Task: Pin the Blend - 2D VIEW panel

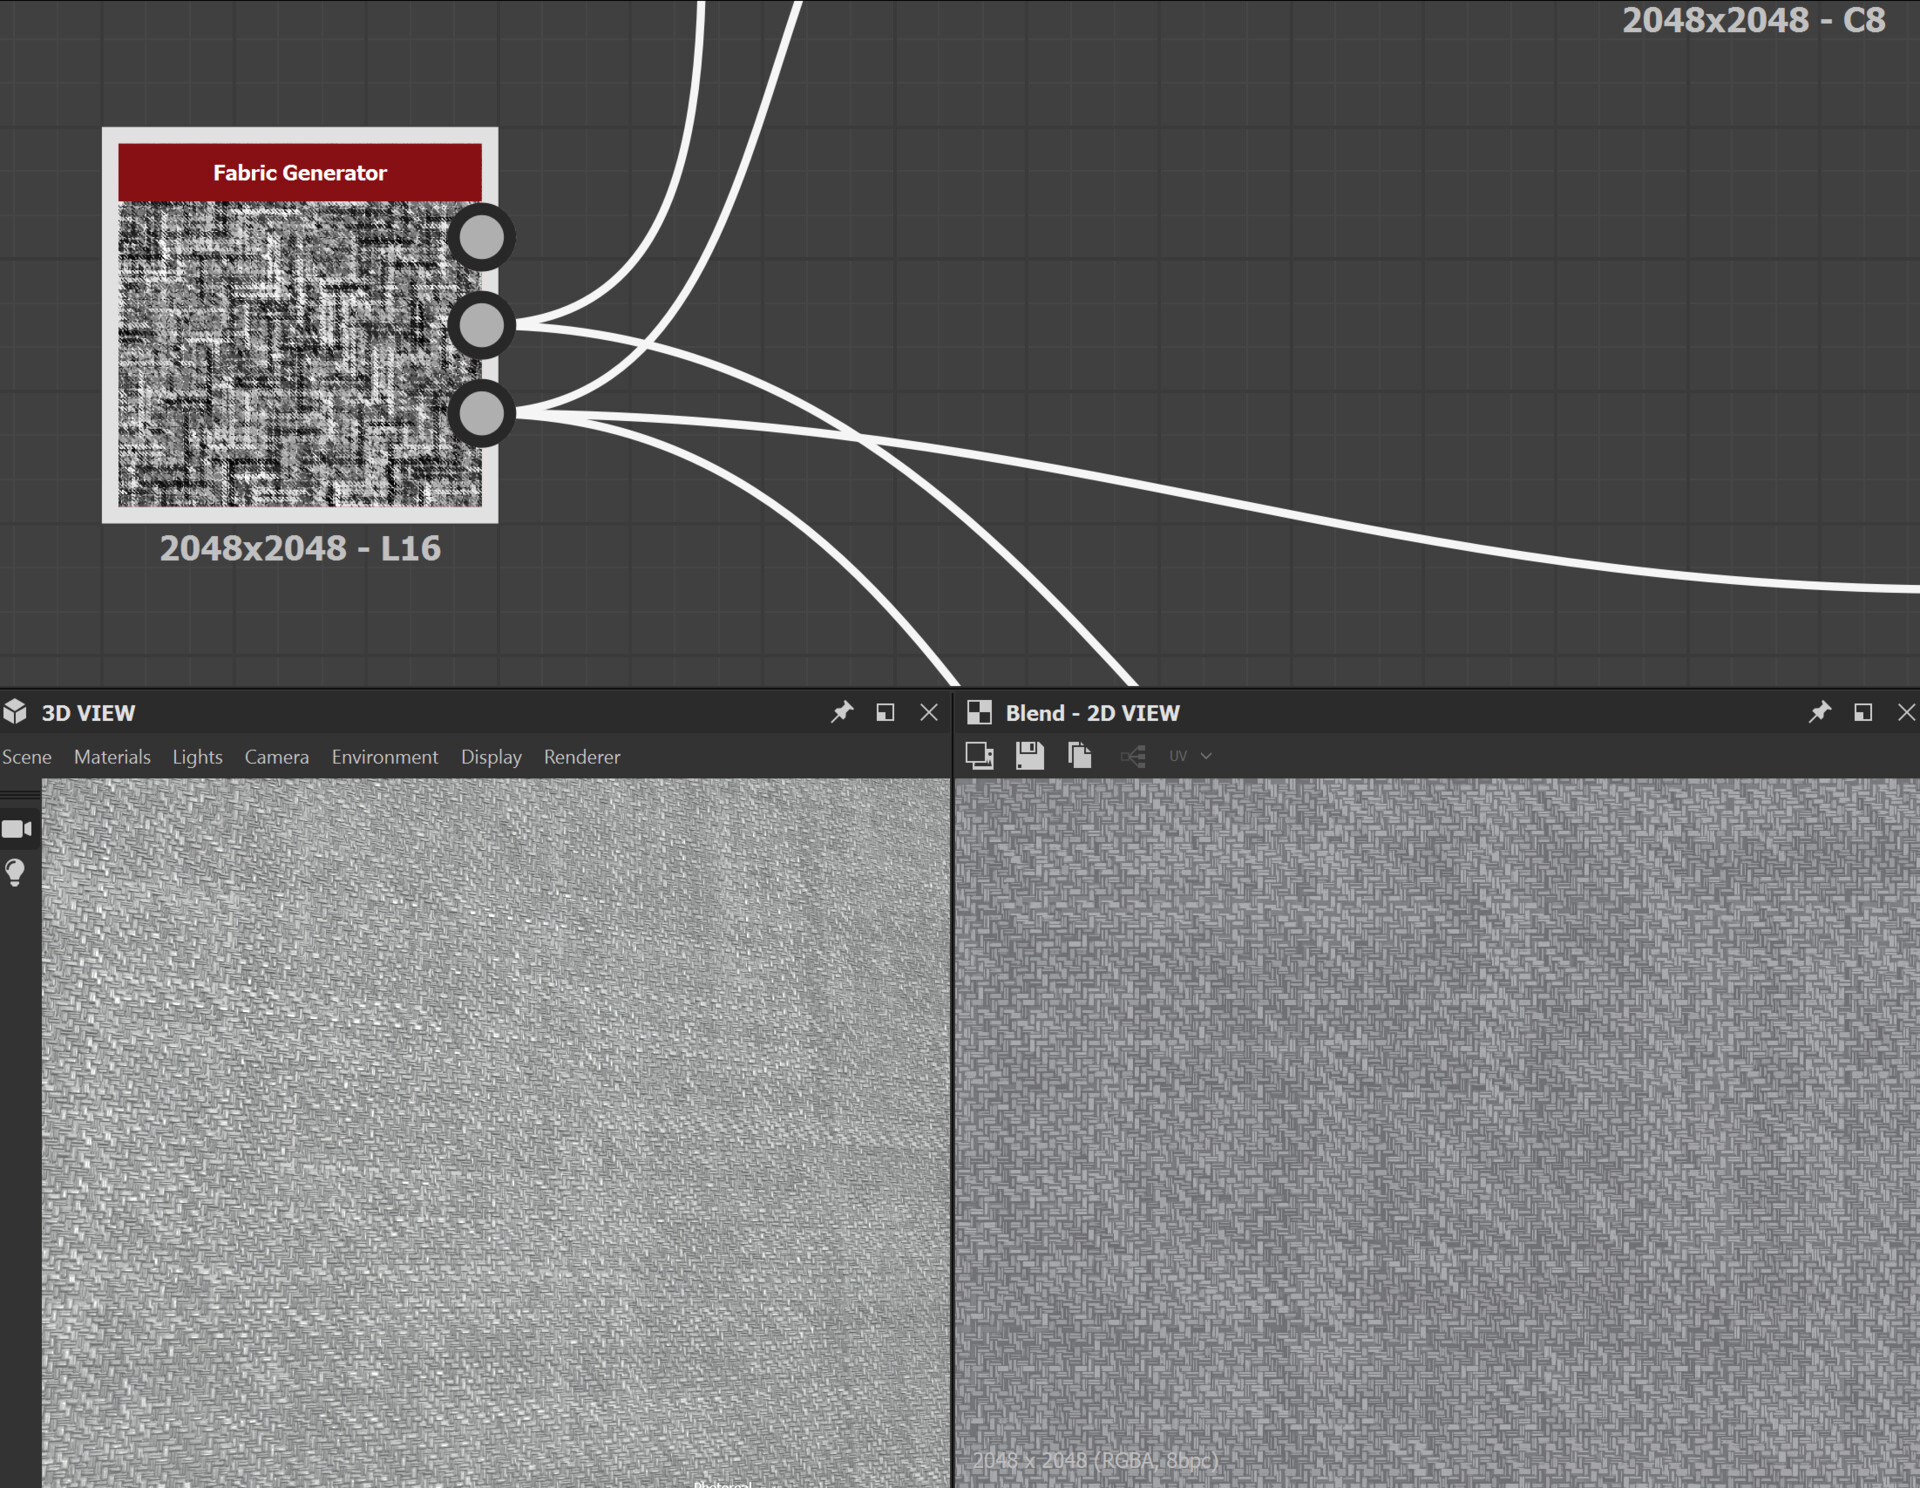Action: click(1820, 712)
